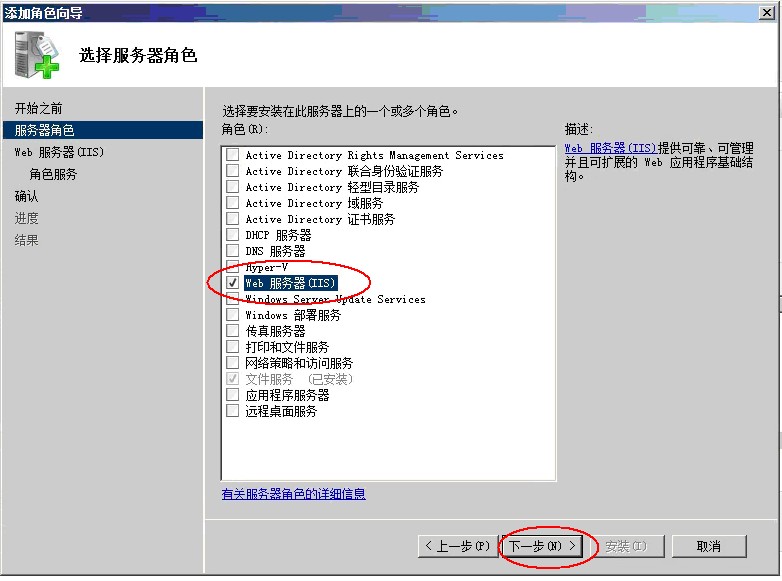Screen dimensions: 782x581
Task: Check Active Directory Rights Management Services
Action: [232, 155]
